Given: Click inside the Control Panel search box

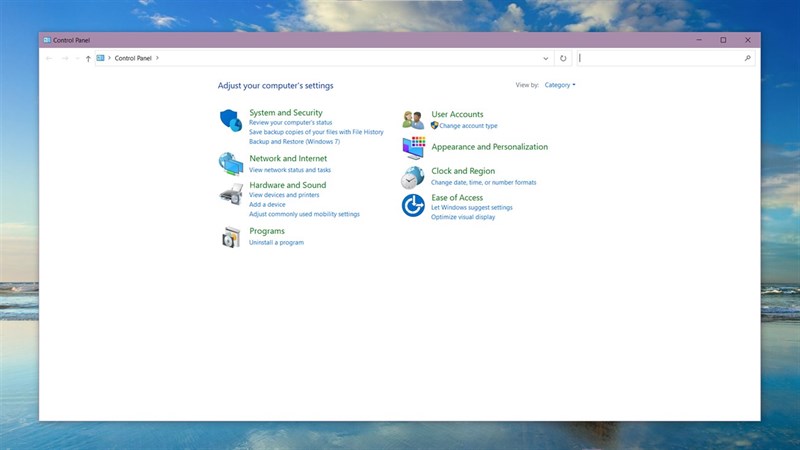Looking at the screenshot, I should 660,59.
